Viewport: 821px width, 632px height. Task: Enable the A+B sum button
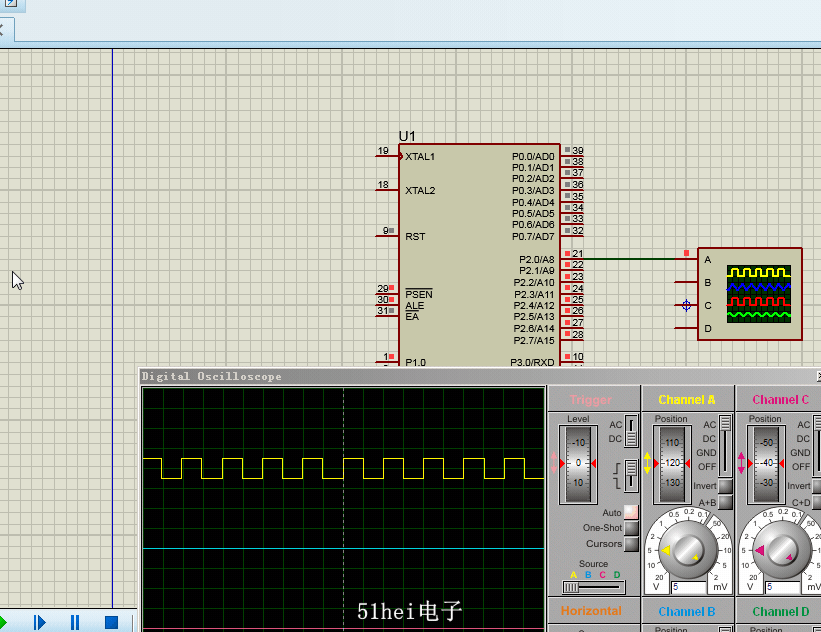725,502
